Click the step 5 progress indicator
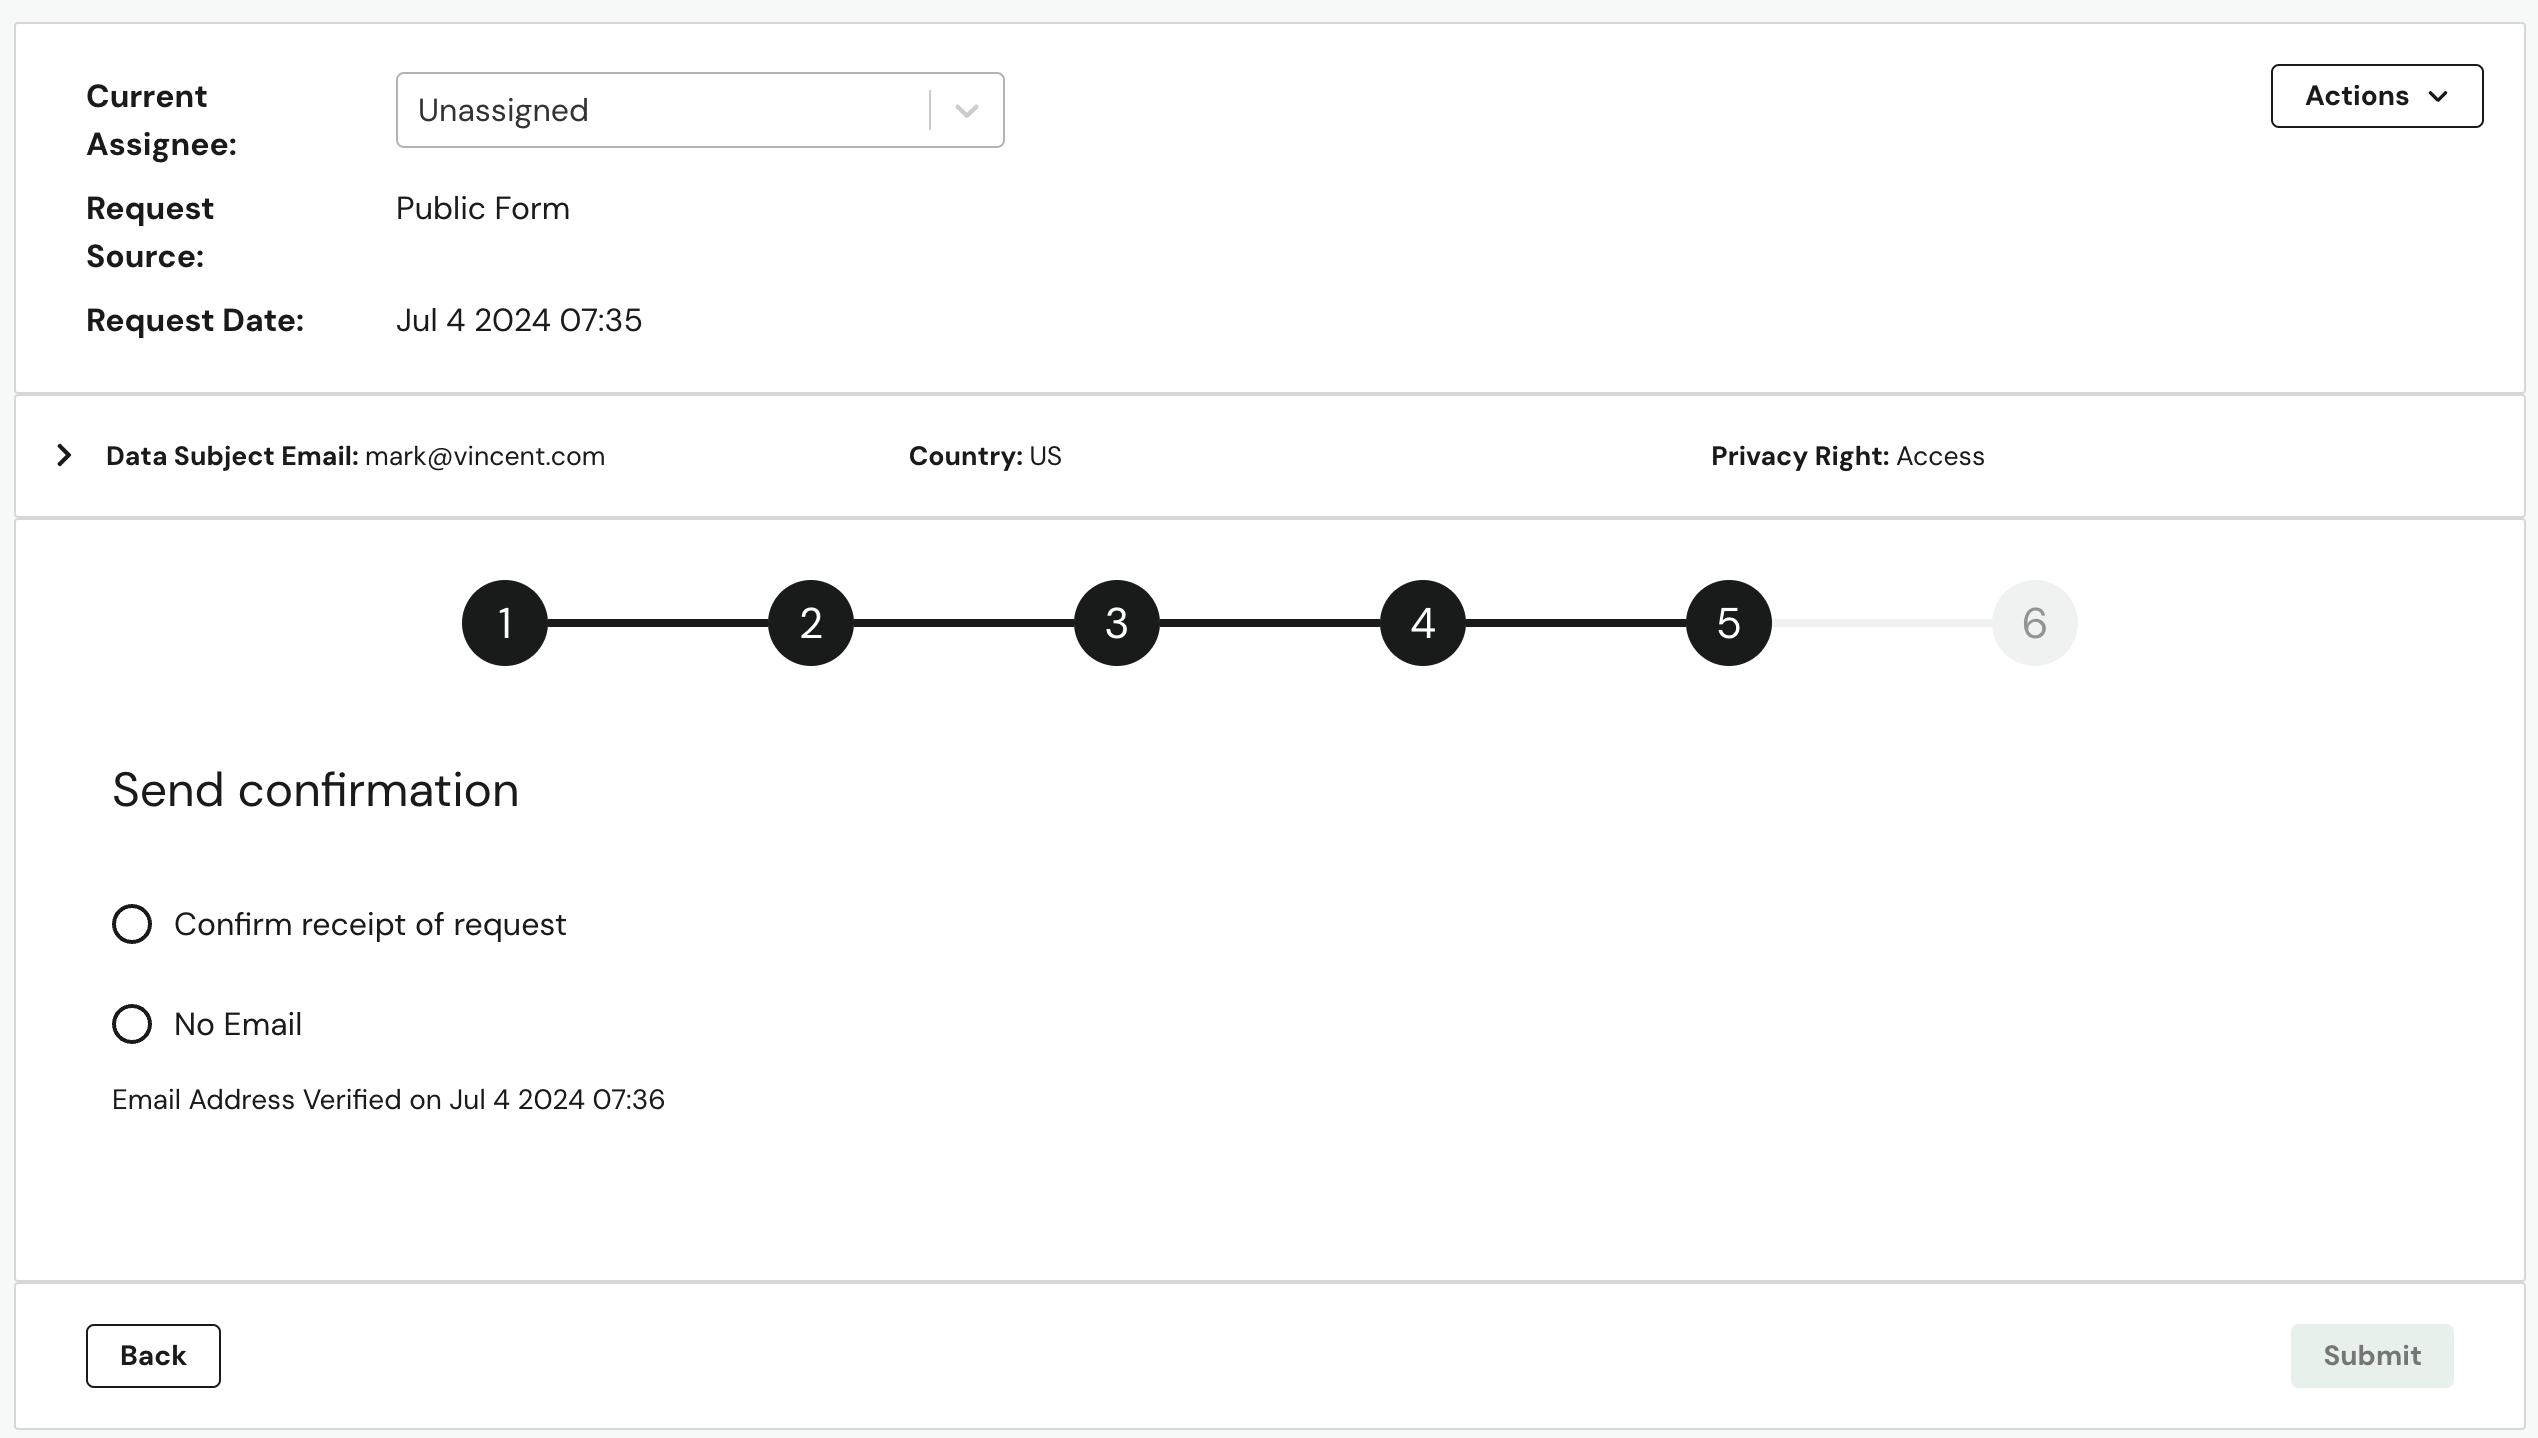This screenshot has height=1438, width=2538. coord(1727,622)
